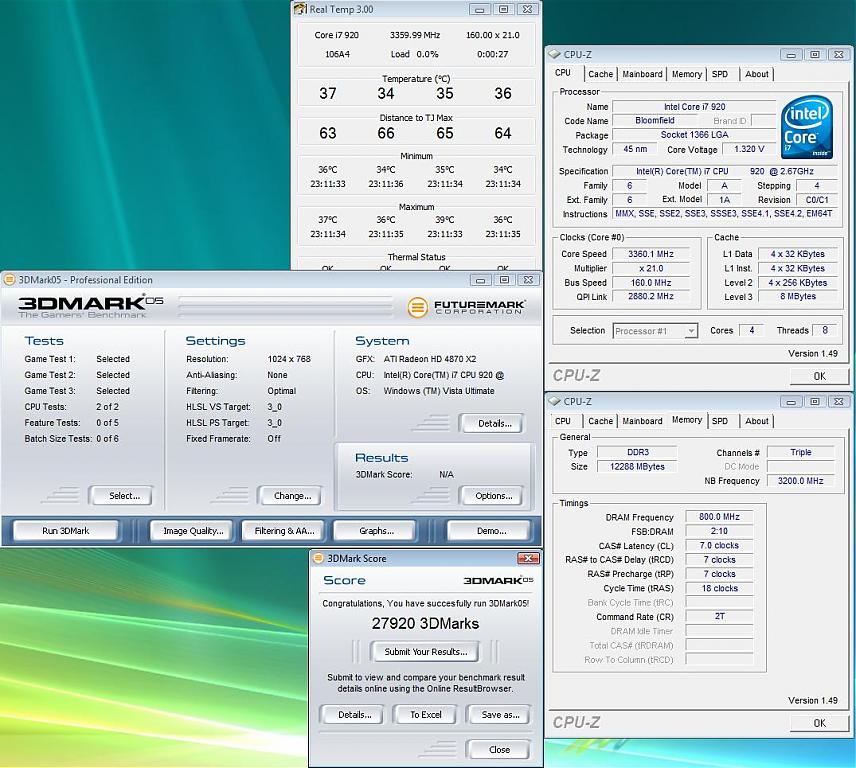Click title icon of CPU-Z memory Timings window
The height and width of the screenshot is (768, 856).
click(x=555, y=401)
